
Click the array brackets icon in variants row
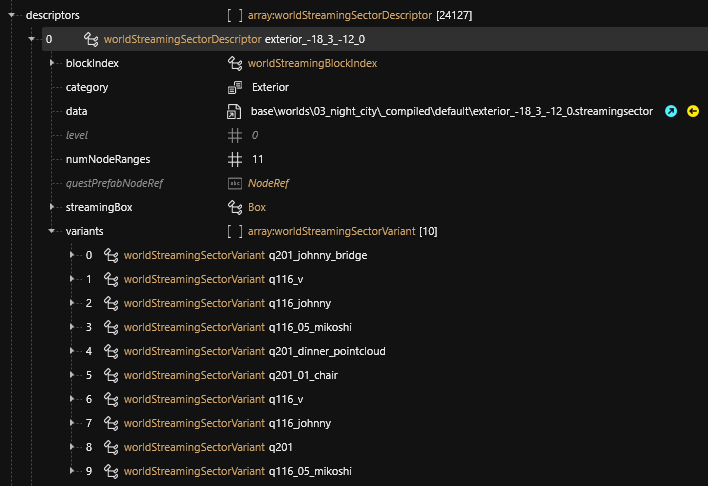[235, 231]
